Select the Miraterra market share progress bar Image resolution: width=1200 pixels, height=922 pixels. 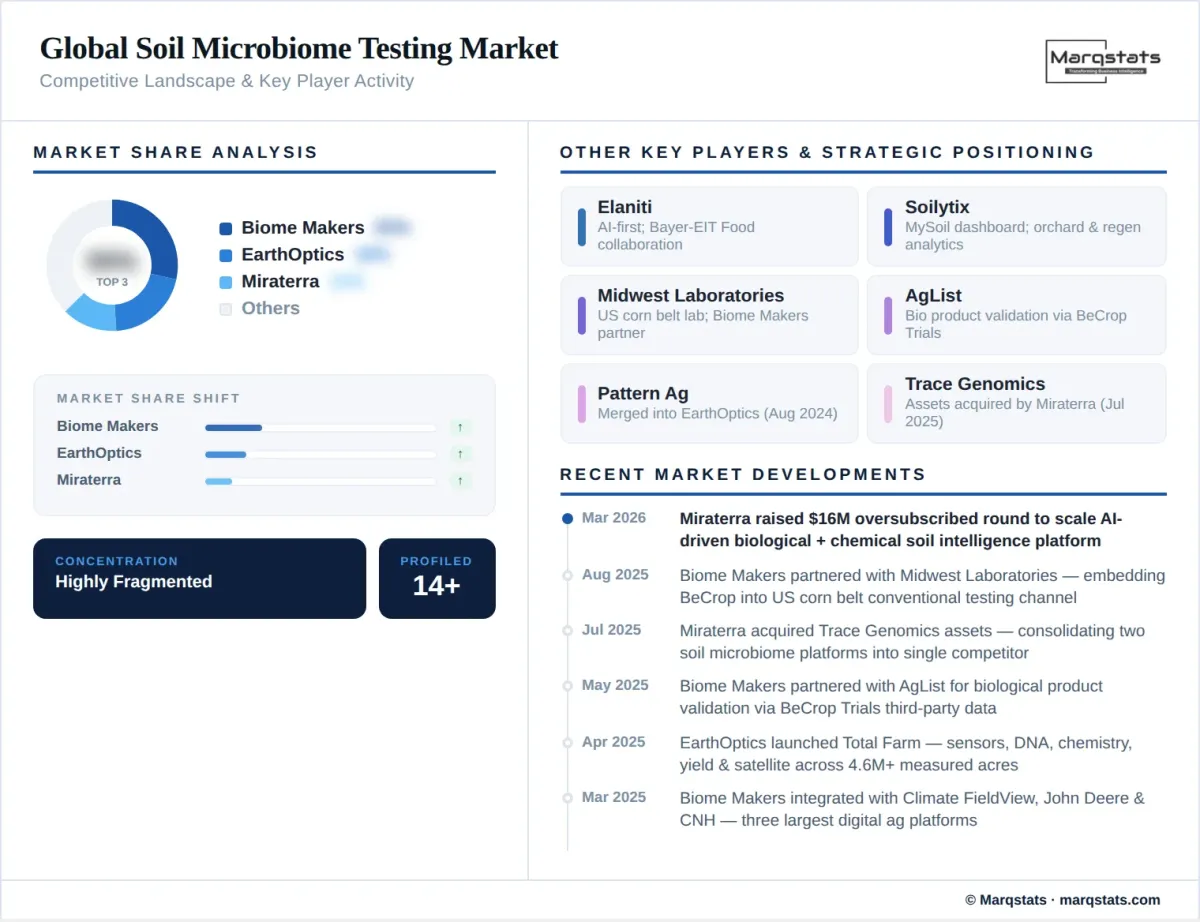click(x=320, y=480)
